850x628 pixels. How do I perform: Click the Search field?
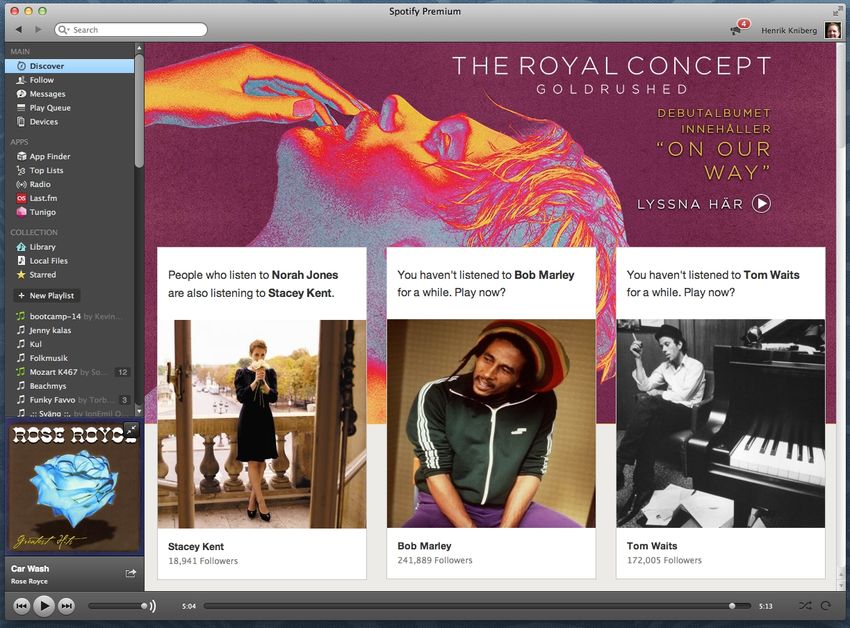point(131,29)
